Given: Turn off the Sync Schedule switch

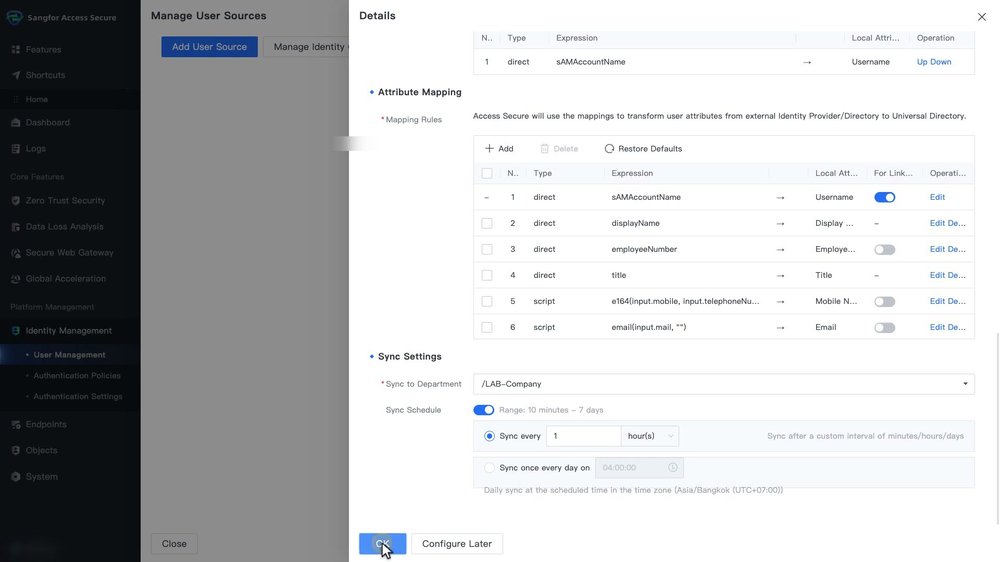Looking at the screenshot, I should pos(483,410).
